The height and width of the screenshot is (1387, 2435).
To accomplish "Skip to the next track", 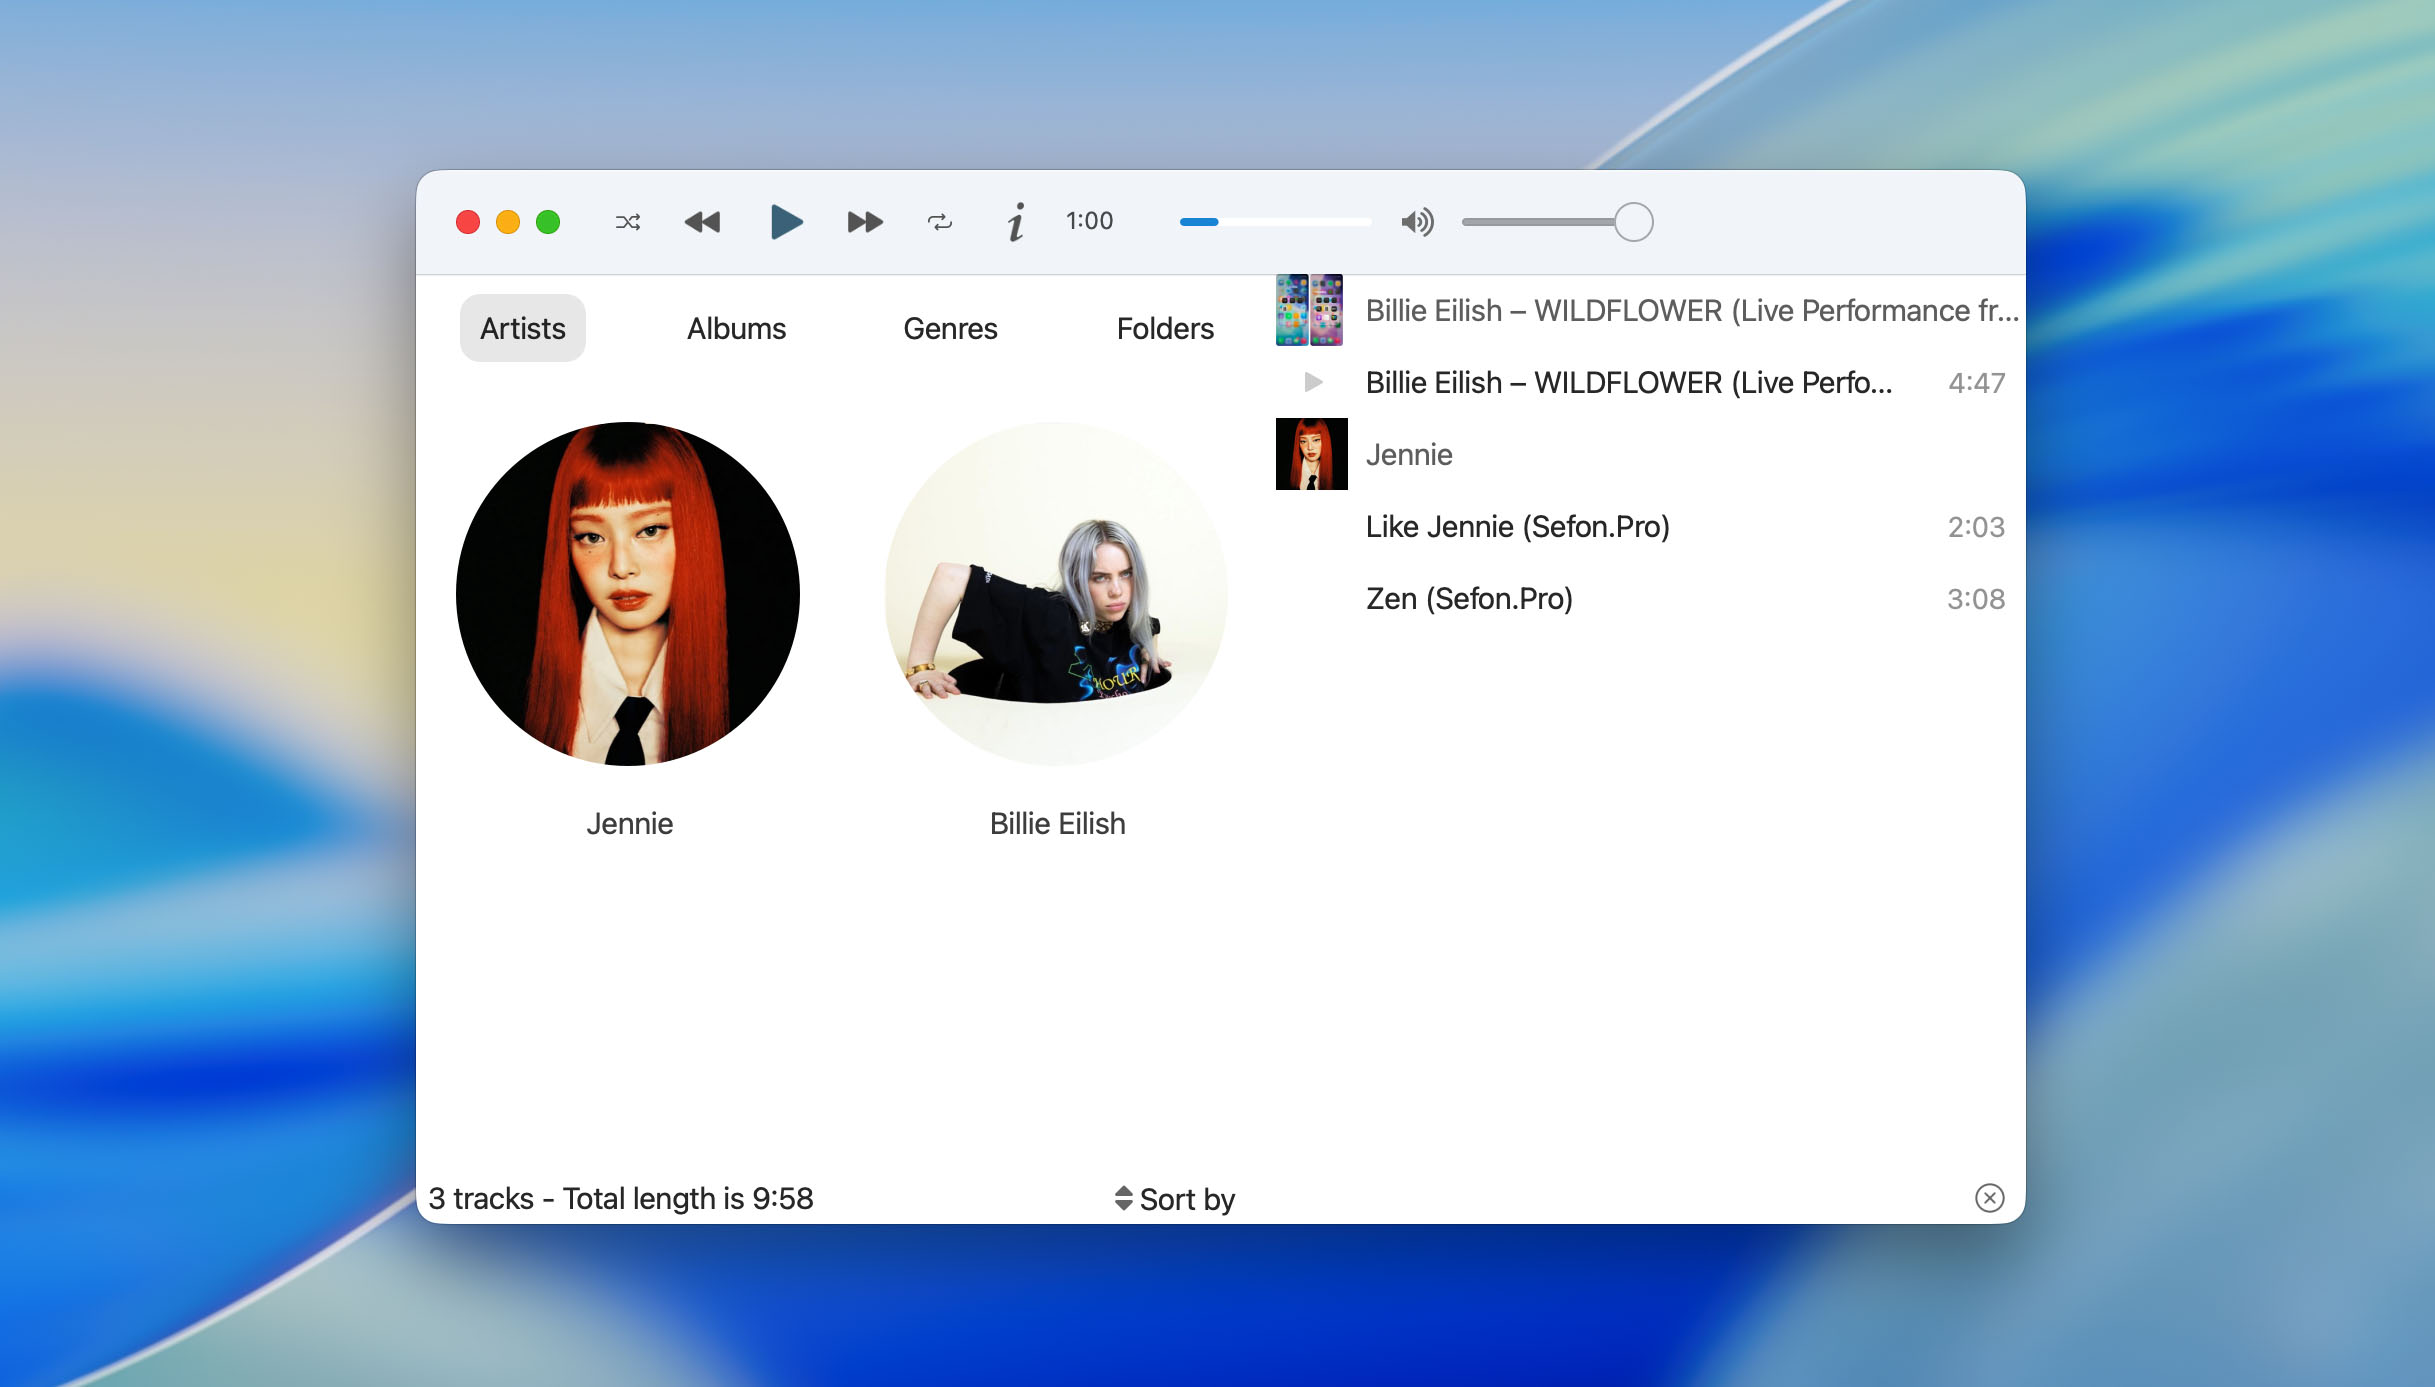I will pyautogui.click(x=864, y=222).
